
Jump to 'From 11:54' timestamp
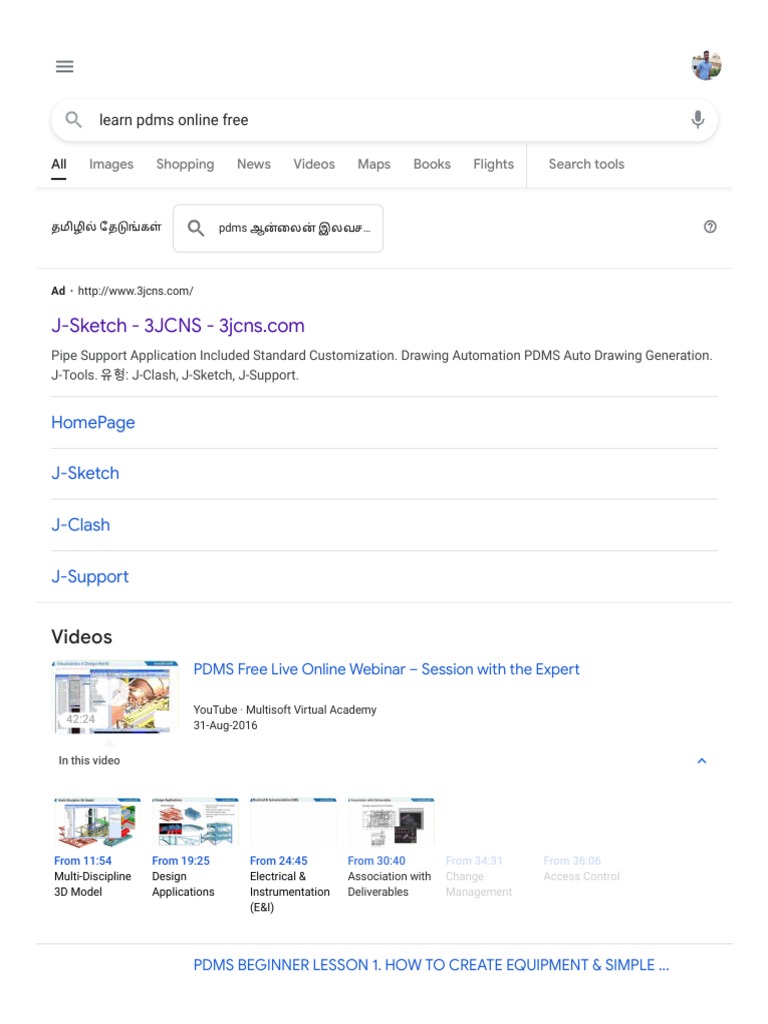point(82,861)
